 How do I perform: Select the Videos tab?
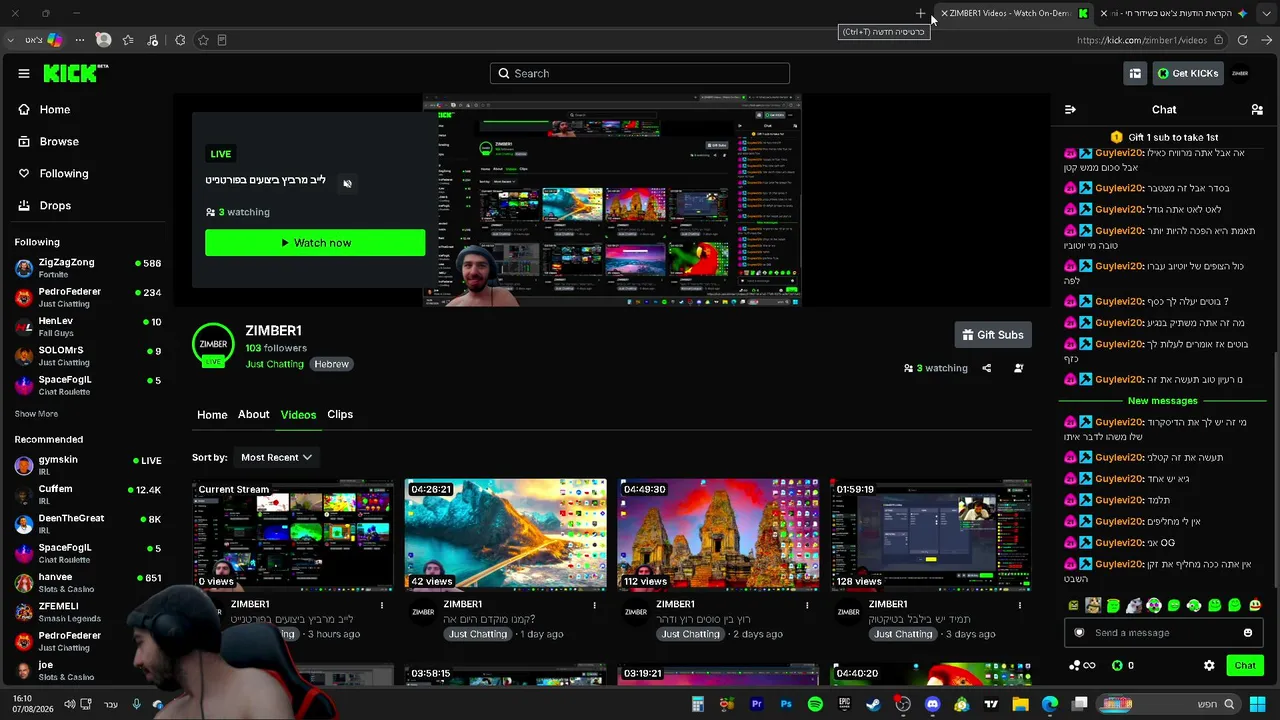point(298,415)
